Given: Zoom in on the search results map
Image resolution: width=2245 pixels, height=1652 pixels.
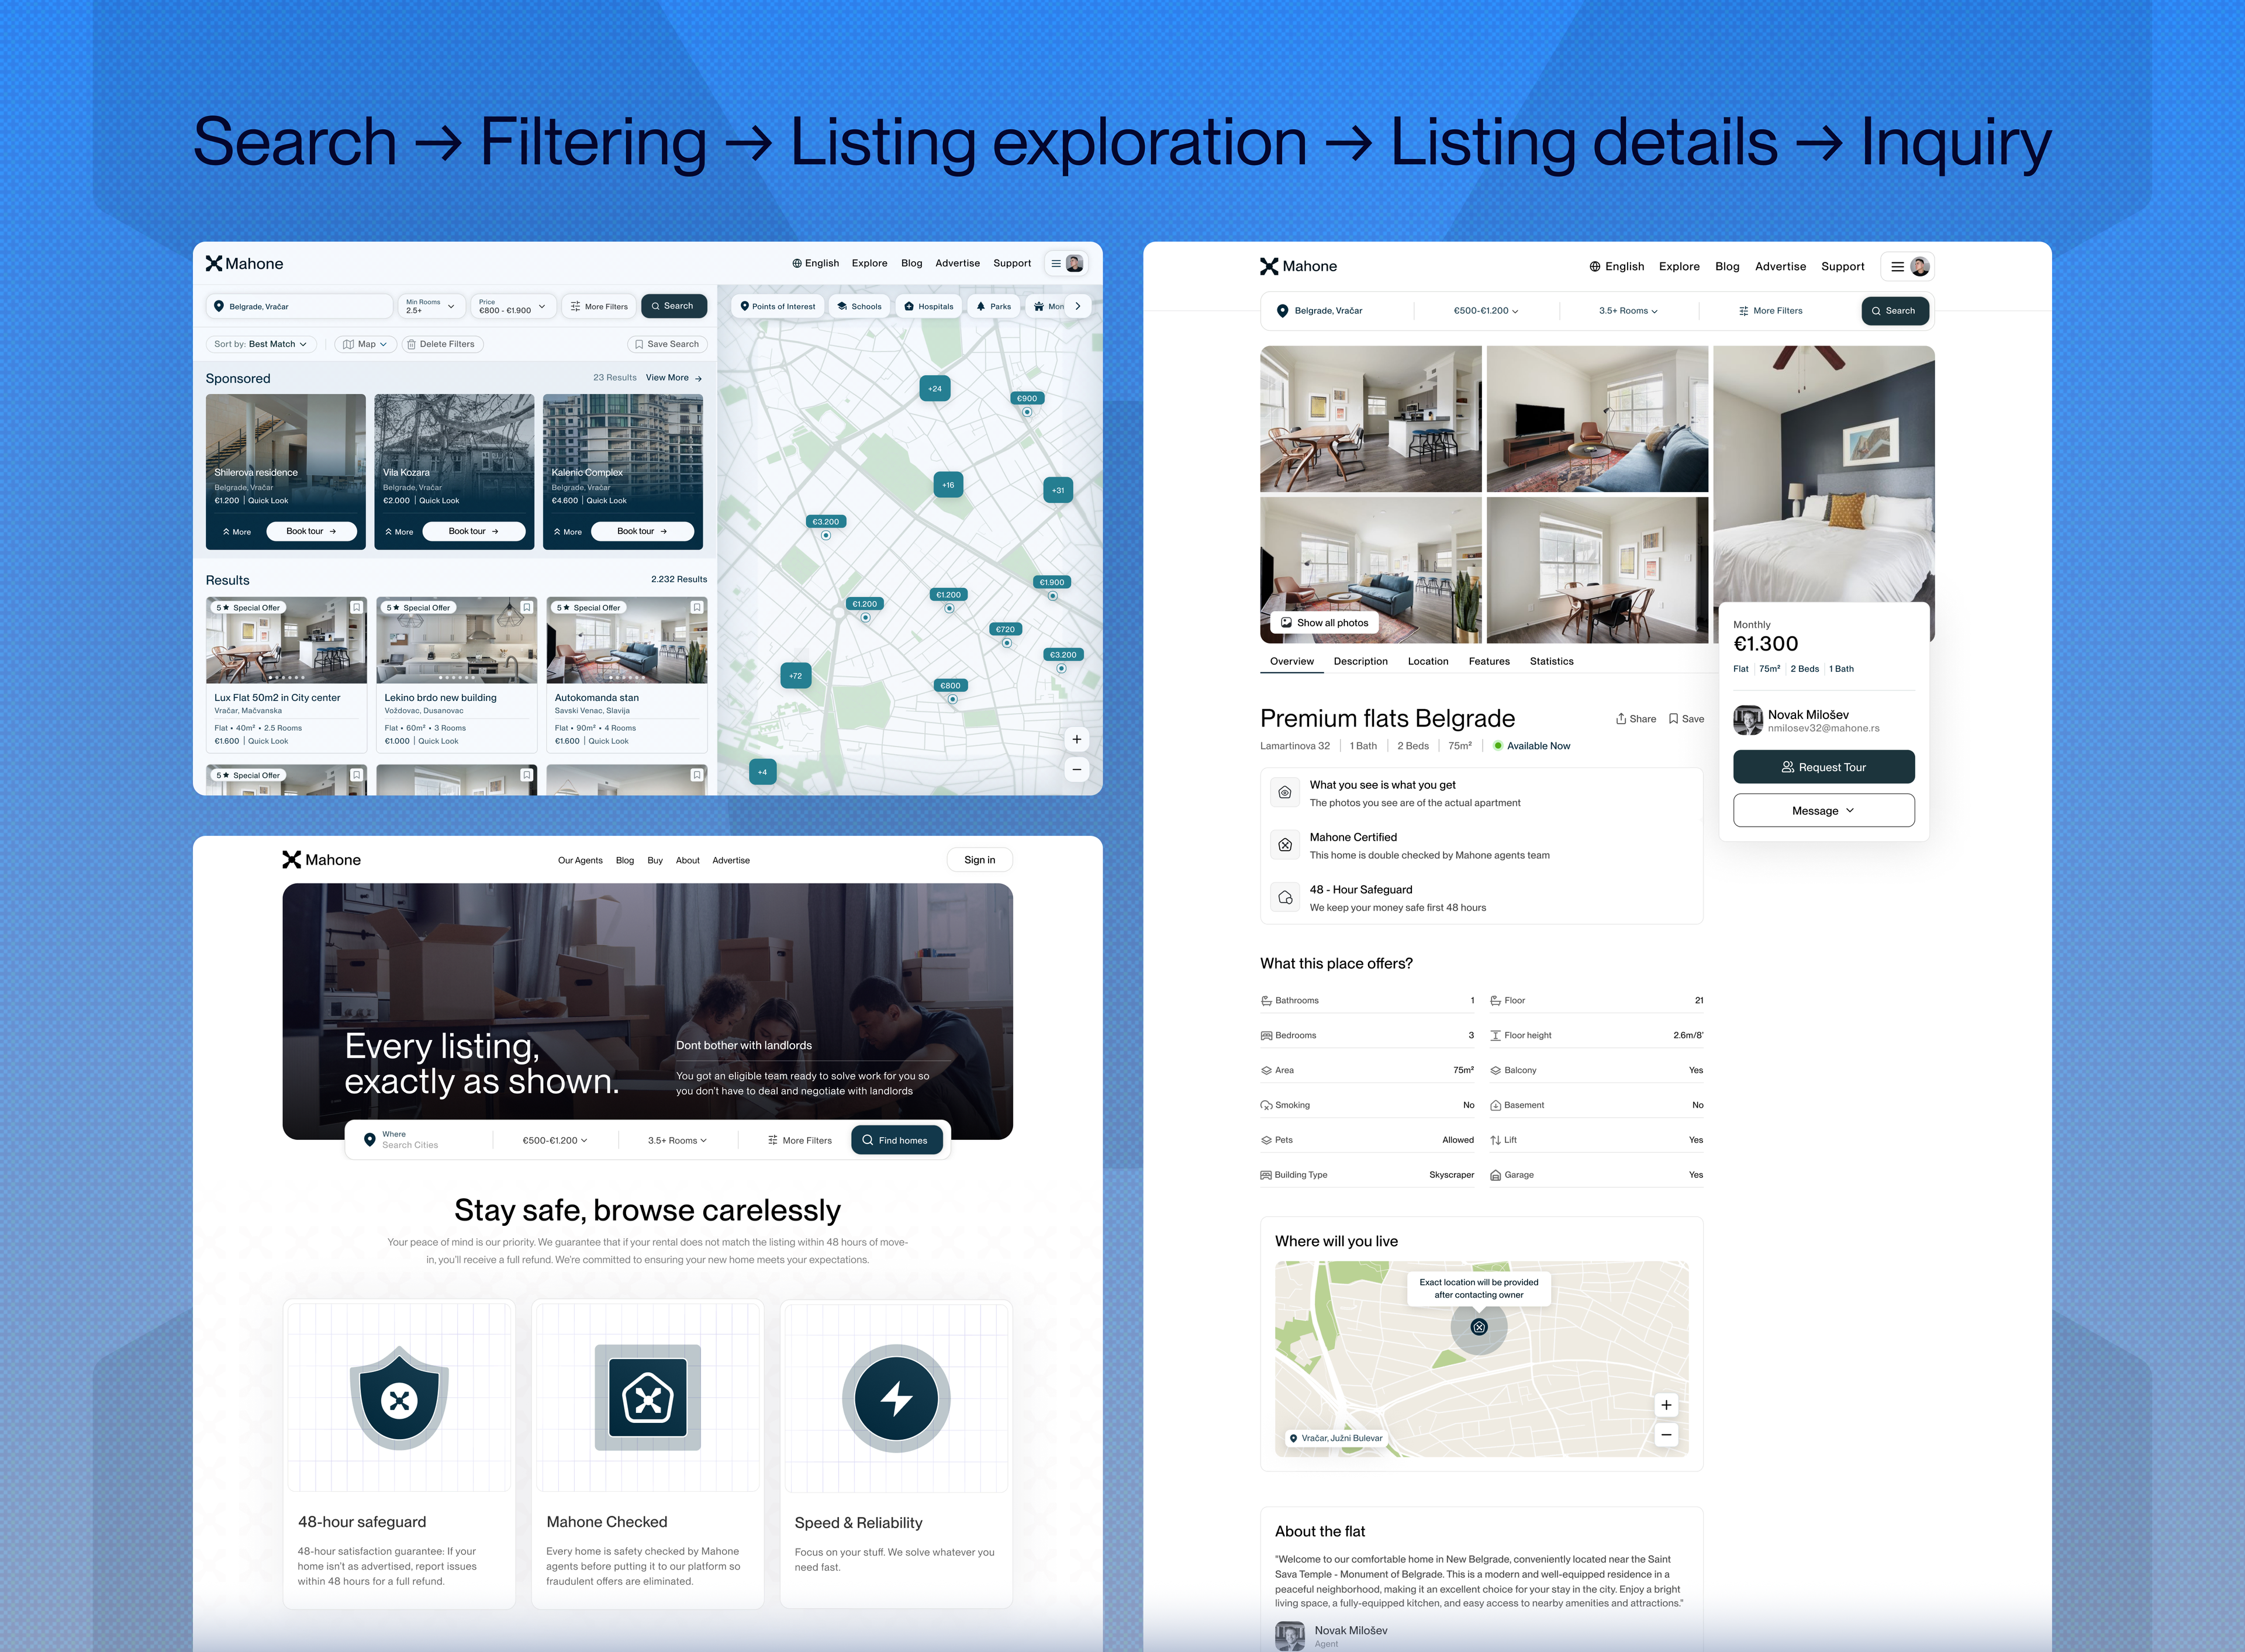Looking at the screenshot, I should click(1076, 739).
